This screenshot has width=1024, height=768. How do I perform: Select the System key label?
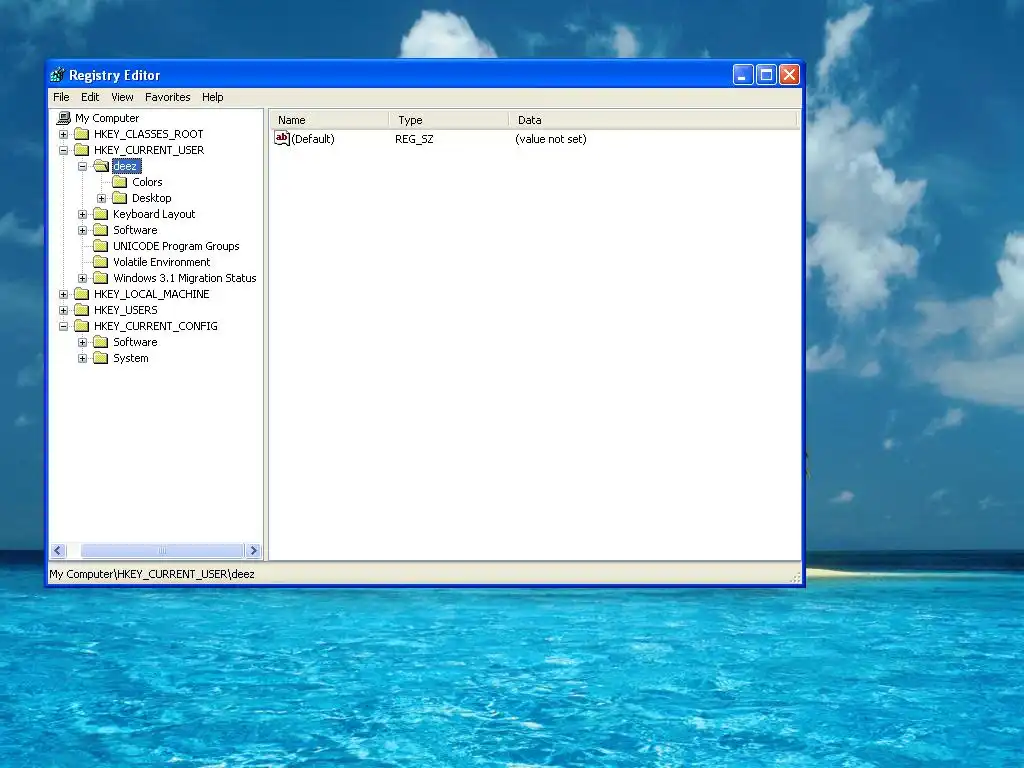[x=131, y=358]
